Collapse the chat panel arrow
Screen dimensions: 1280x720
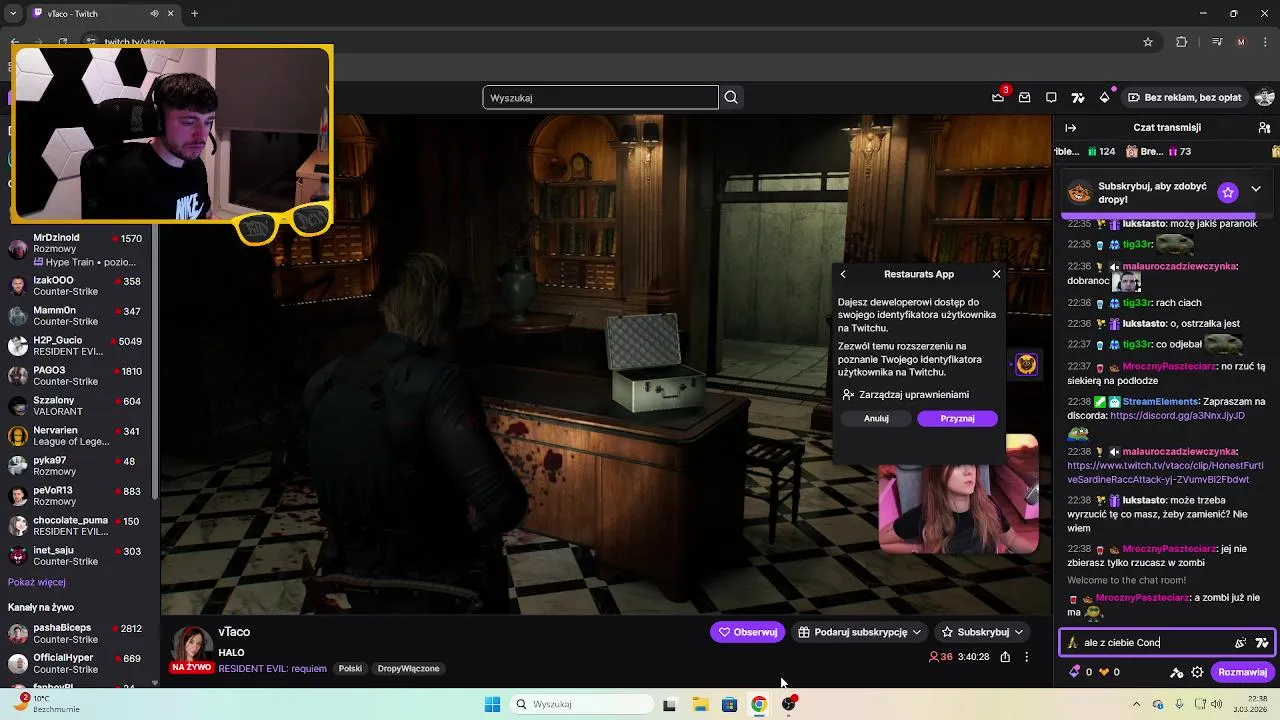tap(1070, 128)
